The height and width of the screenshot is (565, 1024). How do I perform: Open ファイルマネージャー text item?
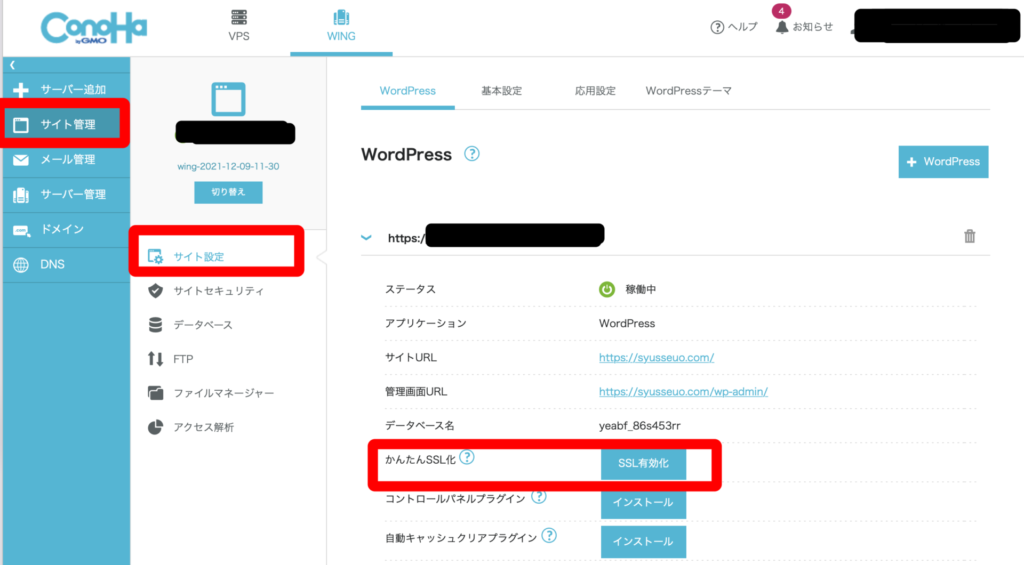pyautogui.click(x=223, y=393)
